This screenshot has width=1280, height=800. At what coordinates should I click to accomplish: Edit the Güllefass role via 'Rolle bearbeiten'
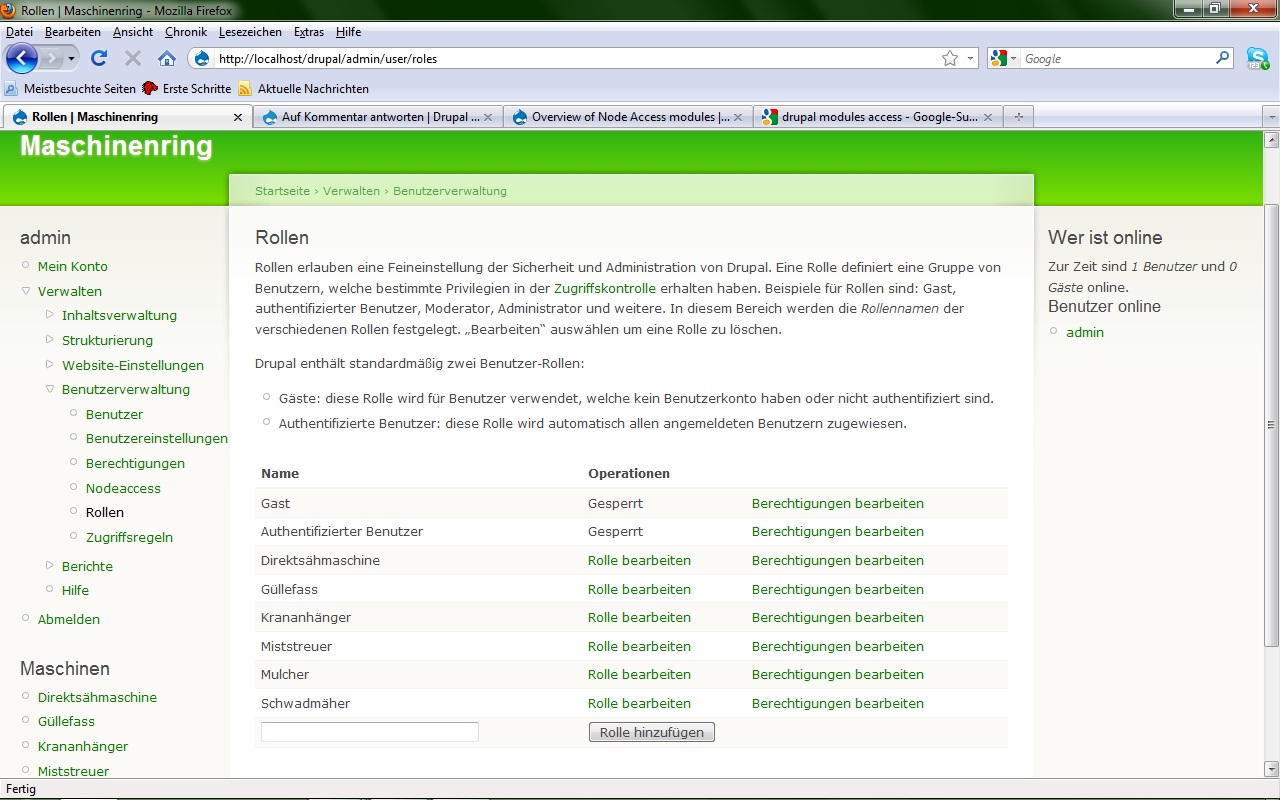coord(639,589)
